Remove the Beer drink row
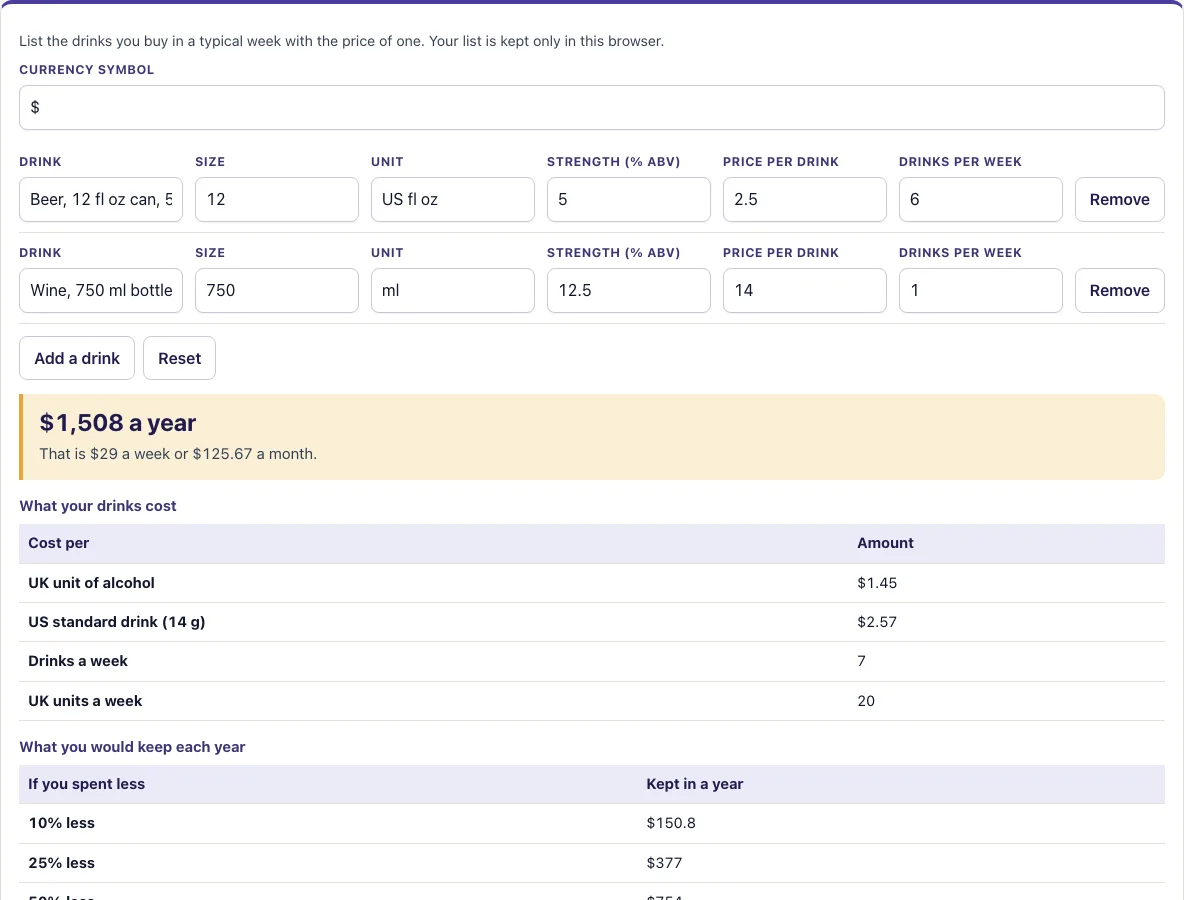 tap(1119, 199)
